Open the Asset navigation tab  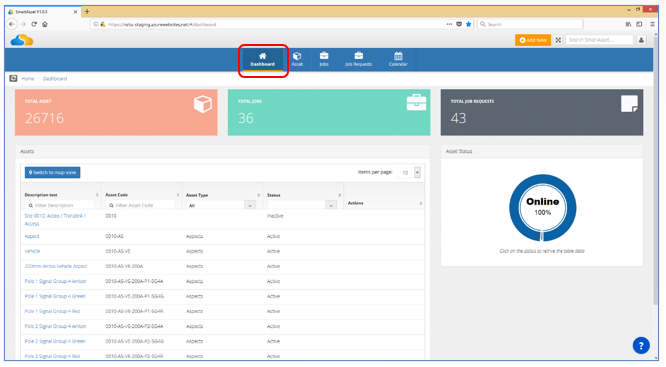(x=297, y=59)
